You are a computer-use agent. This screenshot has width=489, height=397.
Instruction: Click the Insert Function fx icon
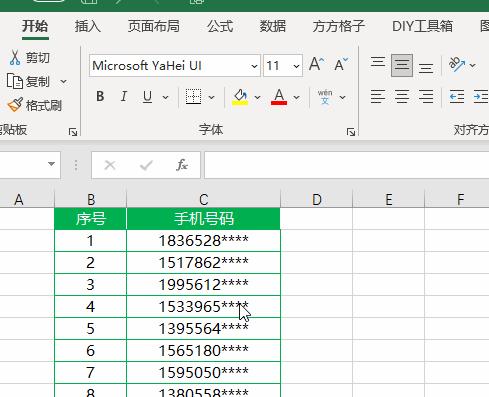point(182,165)
